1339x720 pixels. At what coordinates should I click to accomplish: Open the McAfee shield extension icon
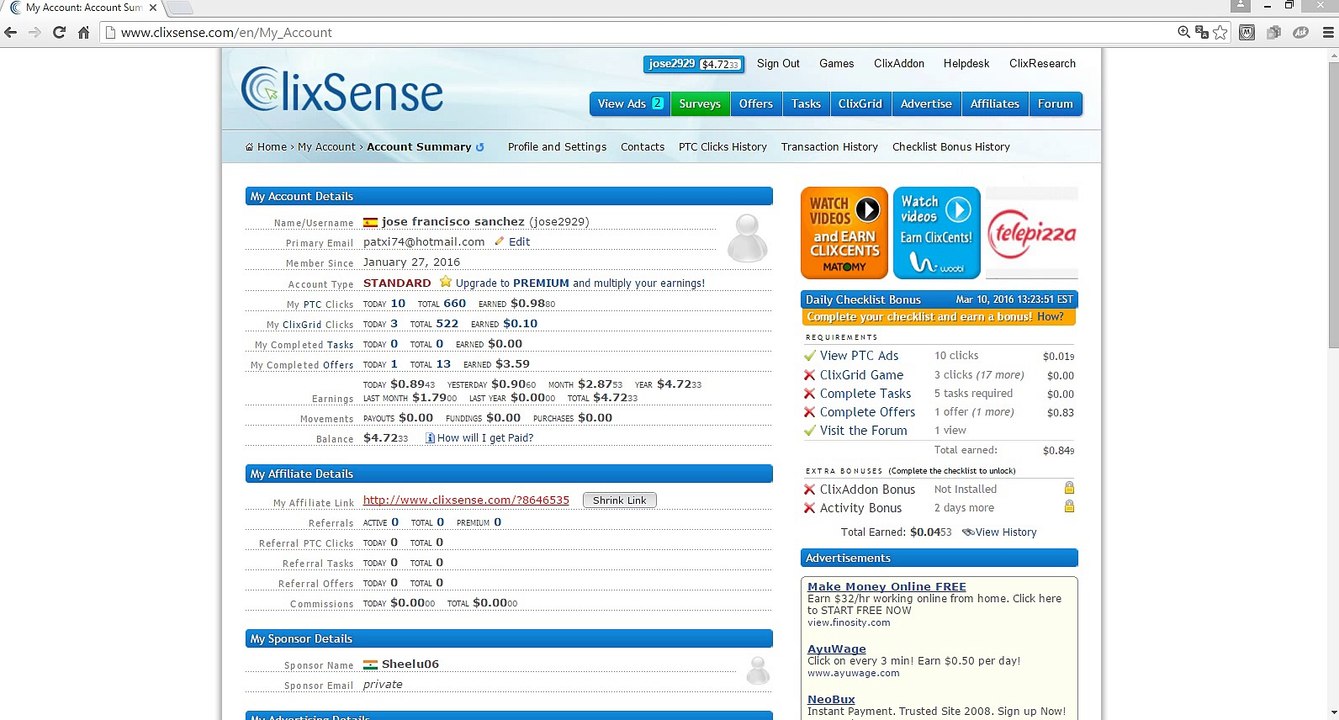tap(1247, 32)
